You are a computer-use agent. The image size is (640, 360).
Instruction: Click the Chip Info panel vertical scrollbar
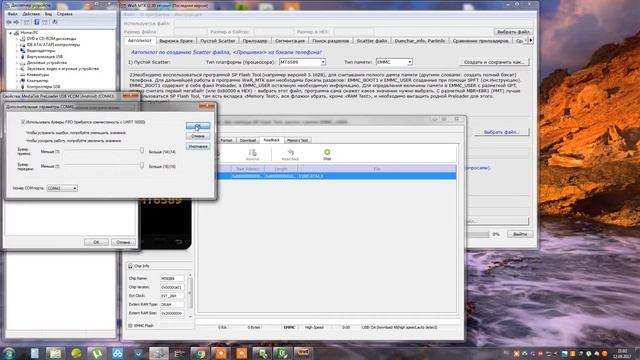click(x=190, y=296)
